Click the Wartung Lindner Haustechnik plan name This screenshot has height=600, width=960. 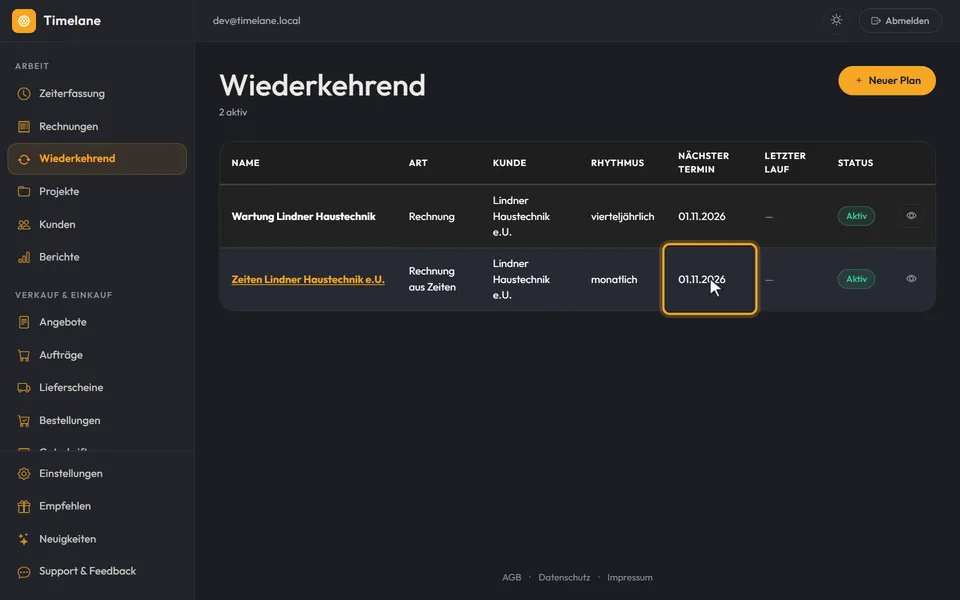click(304, 216)
